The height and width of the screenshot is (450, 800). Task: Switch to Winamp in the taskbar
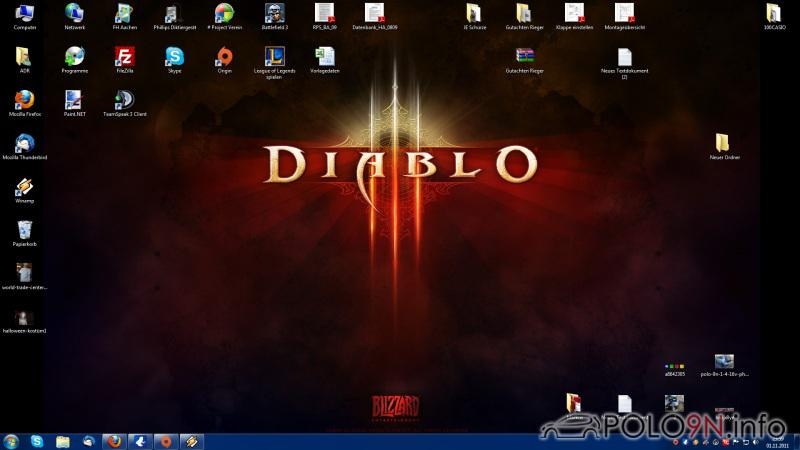pyautogui.click(x=192, y=441)
